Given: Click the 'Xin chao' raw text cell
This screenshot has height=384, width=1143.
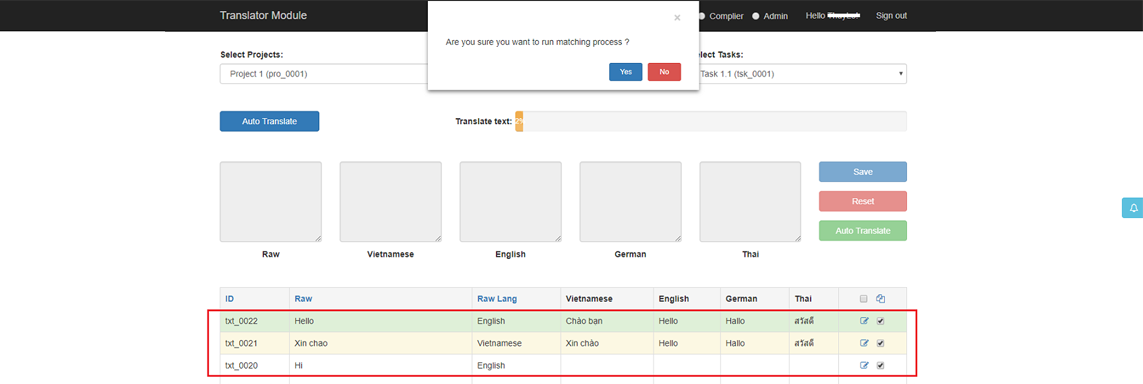Looking at the screenshot, I should click(381, 342).
